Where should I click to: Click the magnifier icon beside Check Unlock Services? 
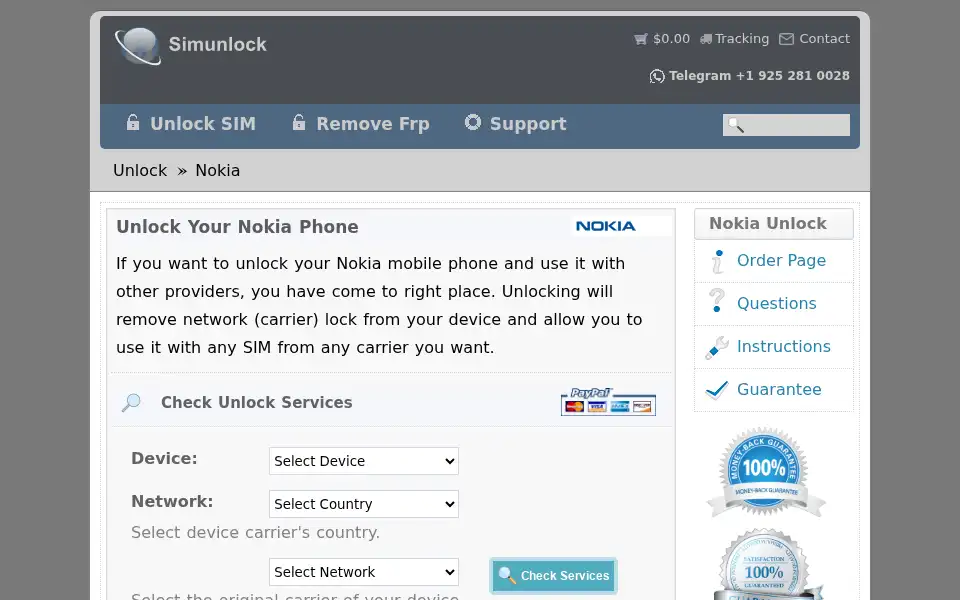tap(131, 402)
